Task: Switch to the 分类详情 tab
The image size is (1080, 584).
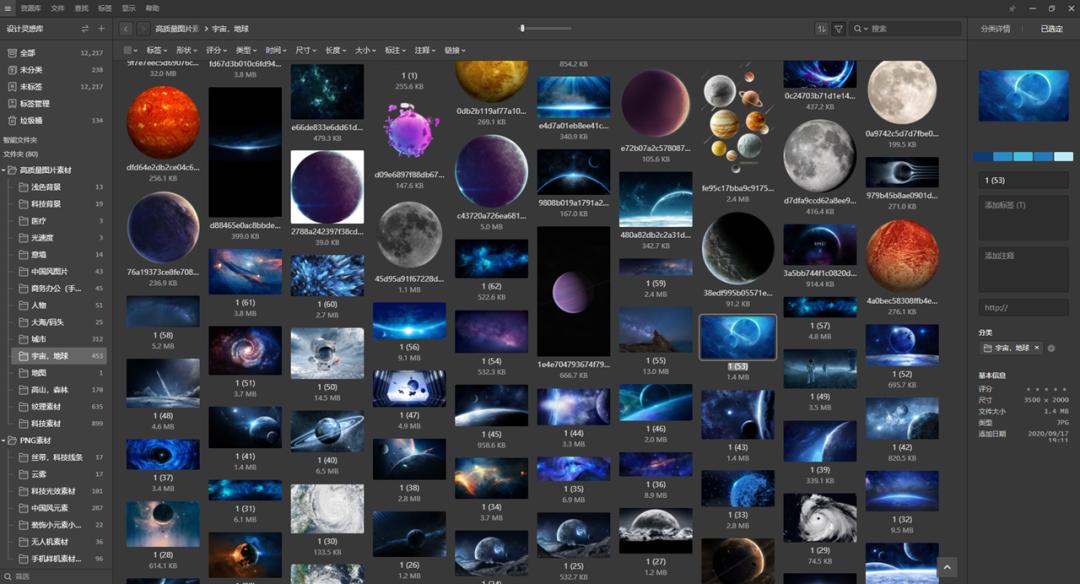Action: [x=995, y=29]
